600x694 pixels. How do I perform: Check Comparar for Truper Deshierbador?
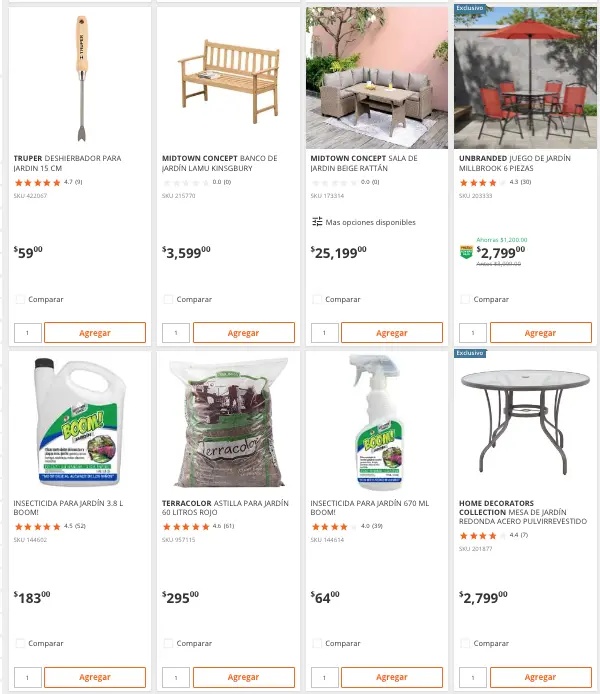20,299
